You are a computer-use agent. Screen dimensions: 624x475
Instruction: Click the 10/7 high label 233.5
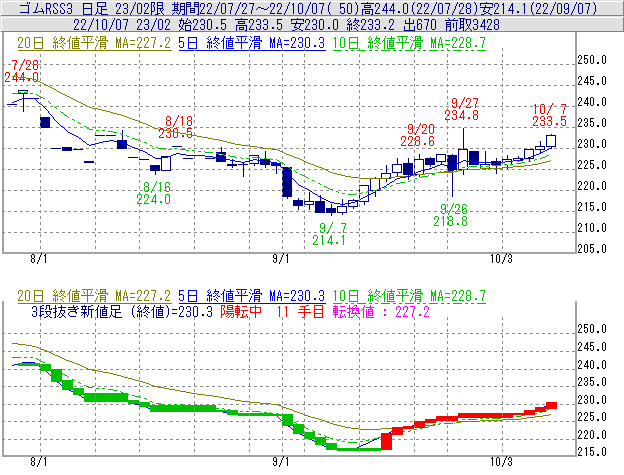pos(549,121)
